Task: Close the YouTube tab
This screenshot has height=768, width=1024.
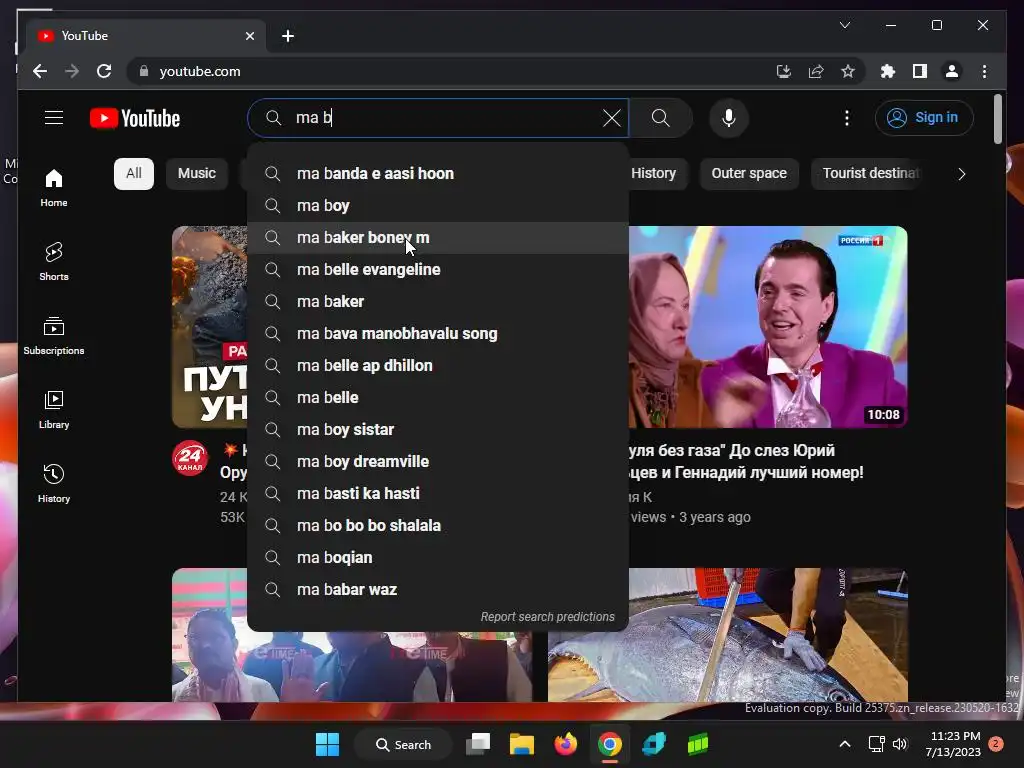Action: click(249, 36)
